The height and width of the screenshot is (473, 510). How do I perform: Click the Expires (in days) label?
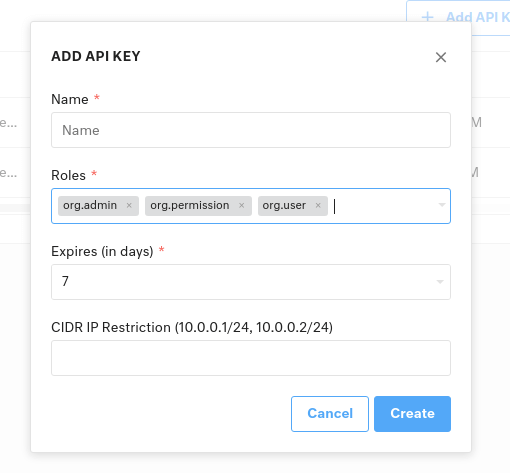point(102,251)
